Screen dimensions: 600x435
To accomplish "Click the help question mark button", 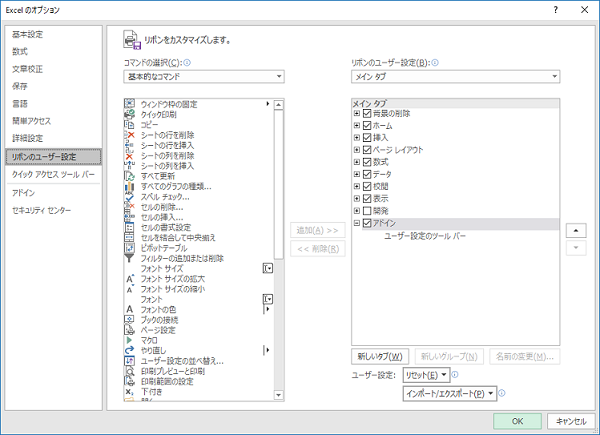I will click(556, 10).
